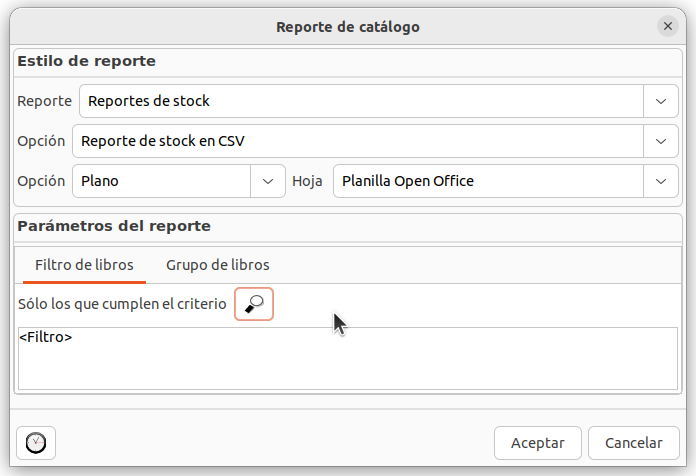The height and width of the screenshot is (476, 696).
Task: Open the filter criteria magnifier button
Action: pyautogui.click(x=254, y=304)
